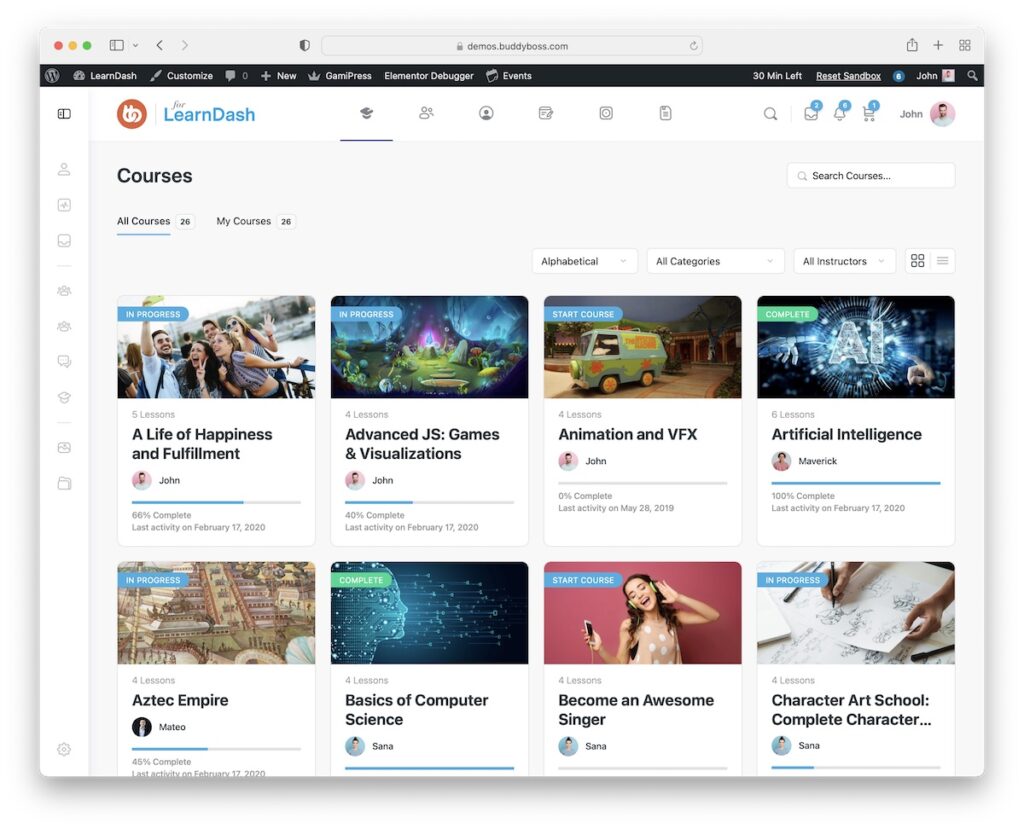Image resolution: width=1024 pixels, height=829 pixels.
Task: Click the 100% progress bar on Artificial Intelligence
Action: [856, 483]
